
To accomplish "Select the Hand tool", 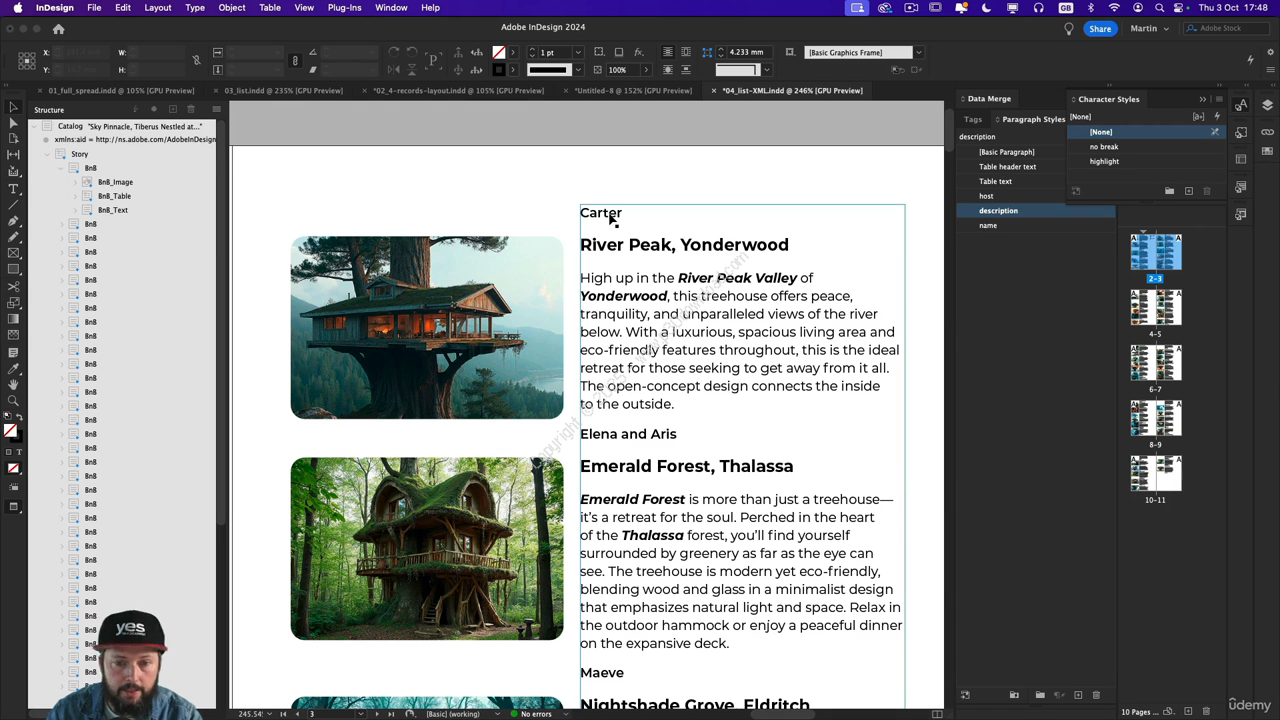I will click(13, 384).
